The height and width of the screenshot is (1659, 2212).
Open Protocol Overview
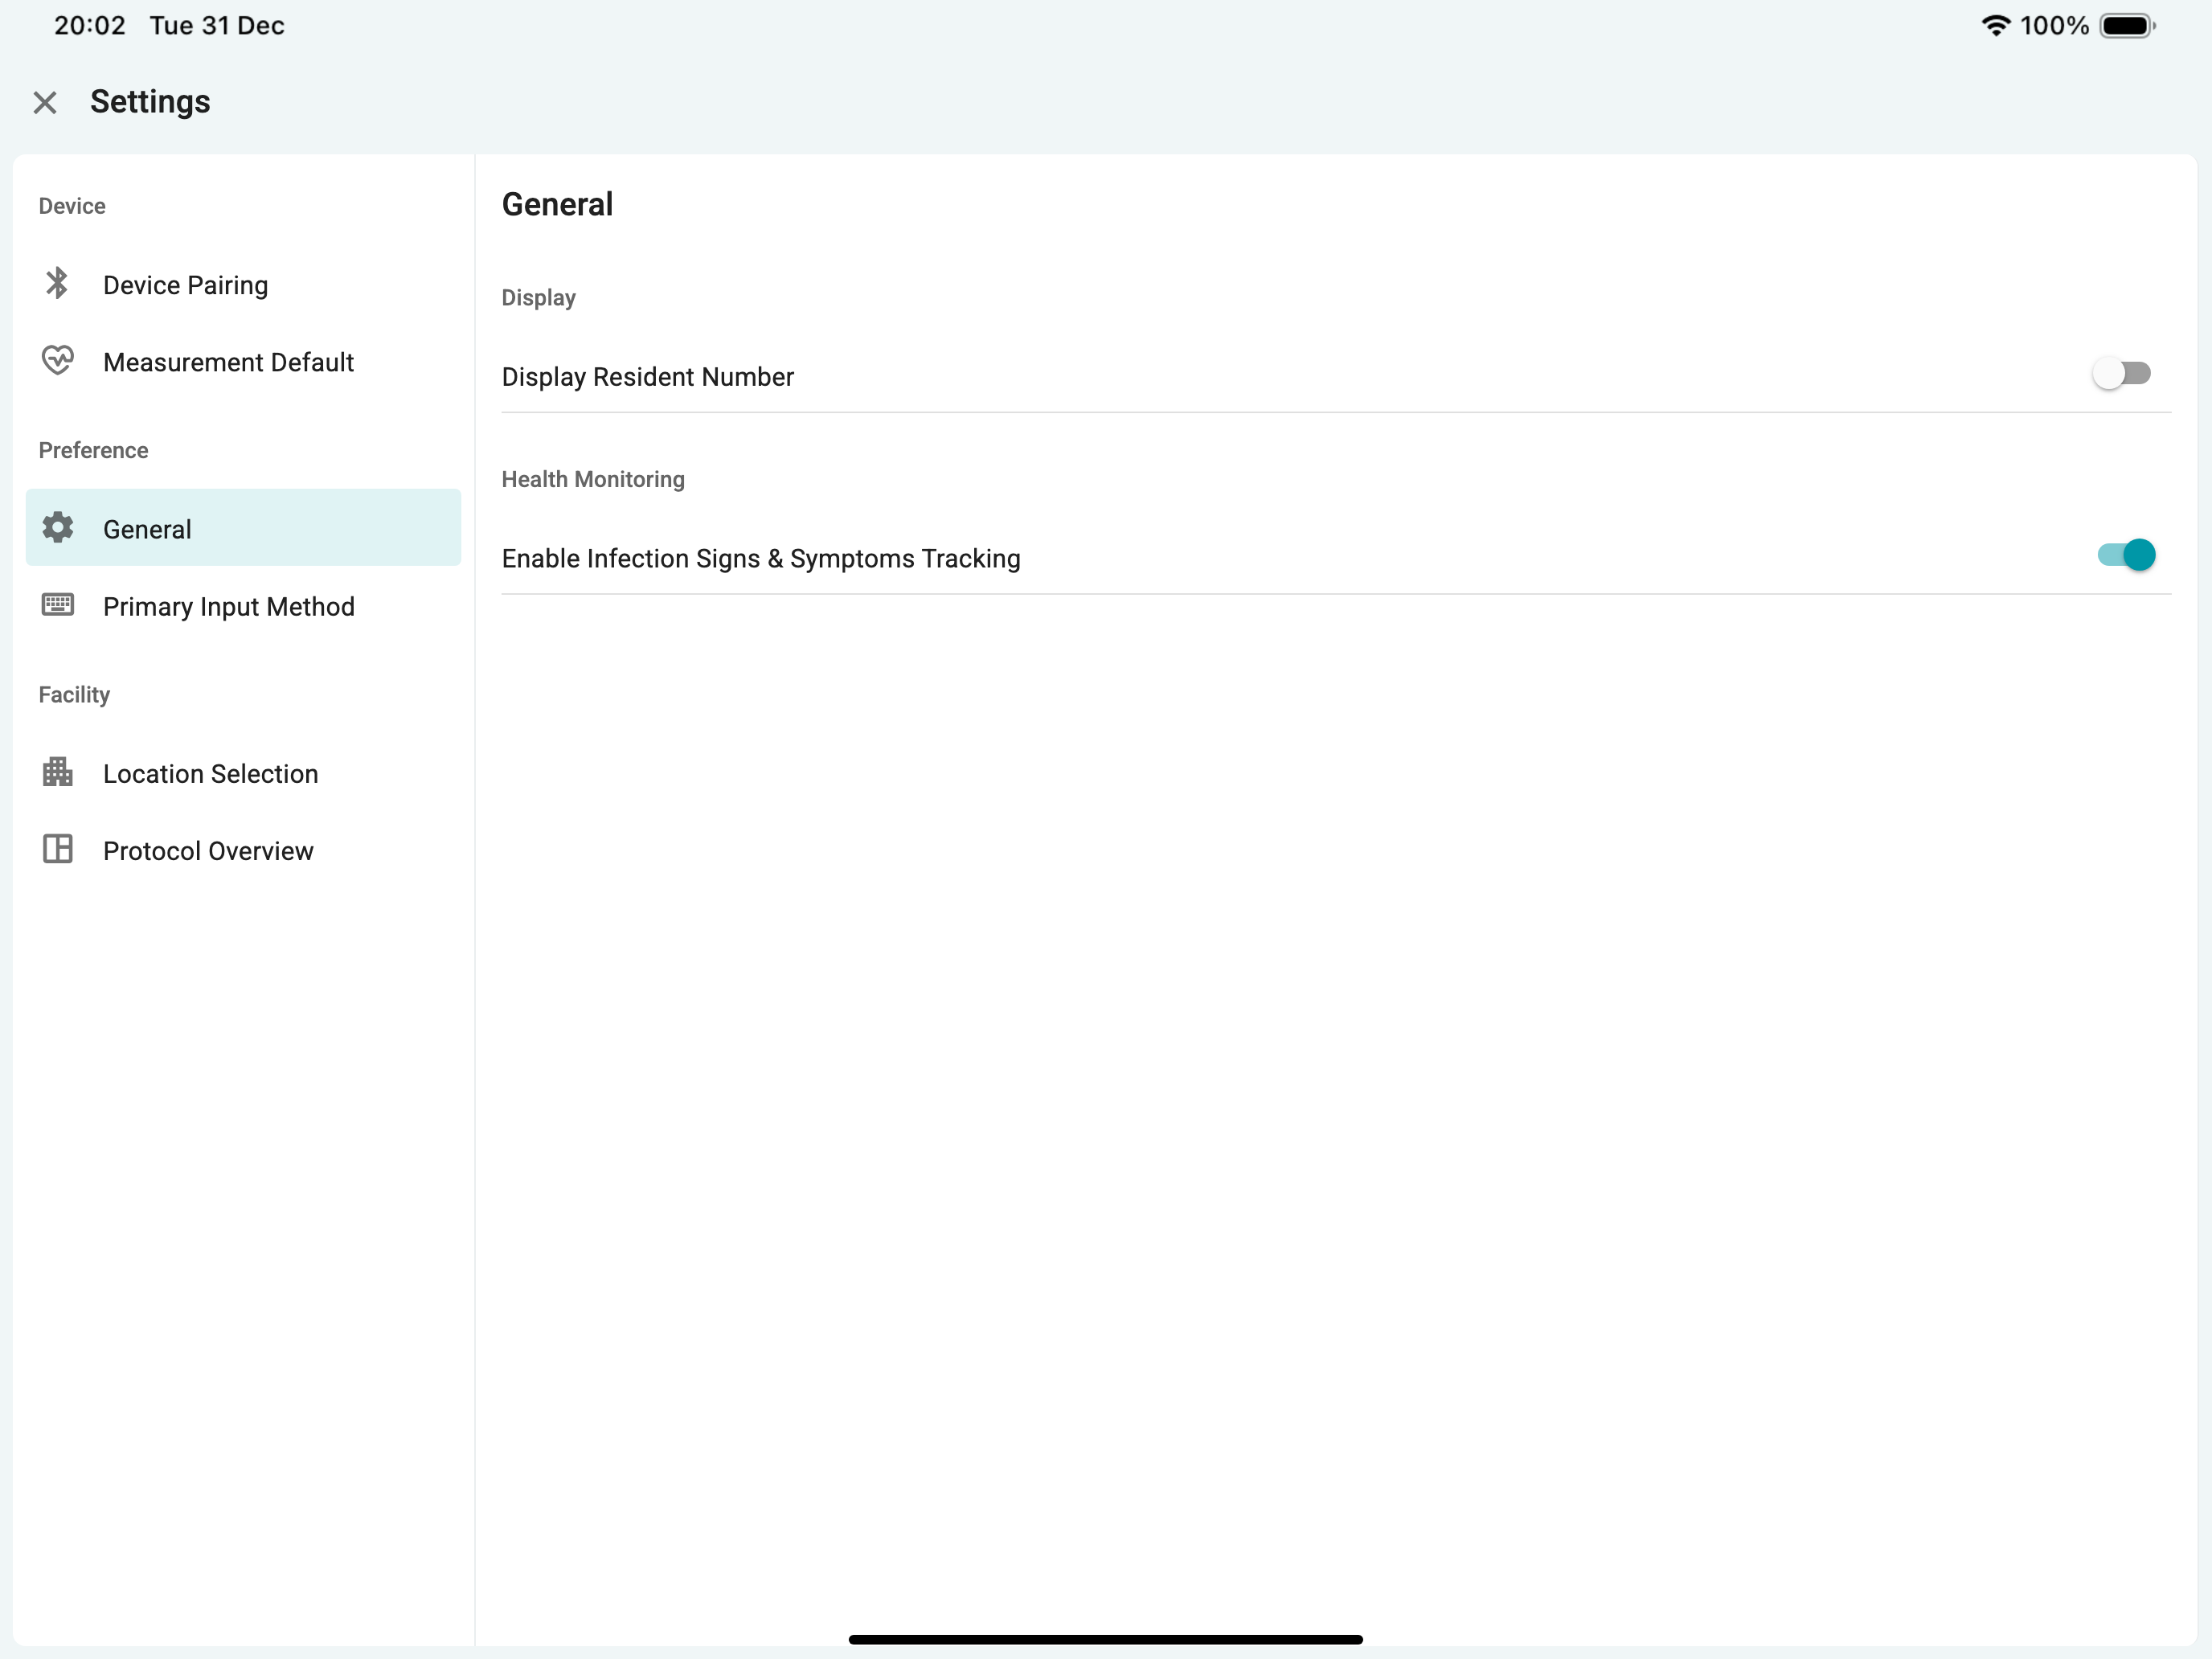[x=243, y=850]
